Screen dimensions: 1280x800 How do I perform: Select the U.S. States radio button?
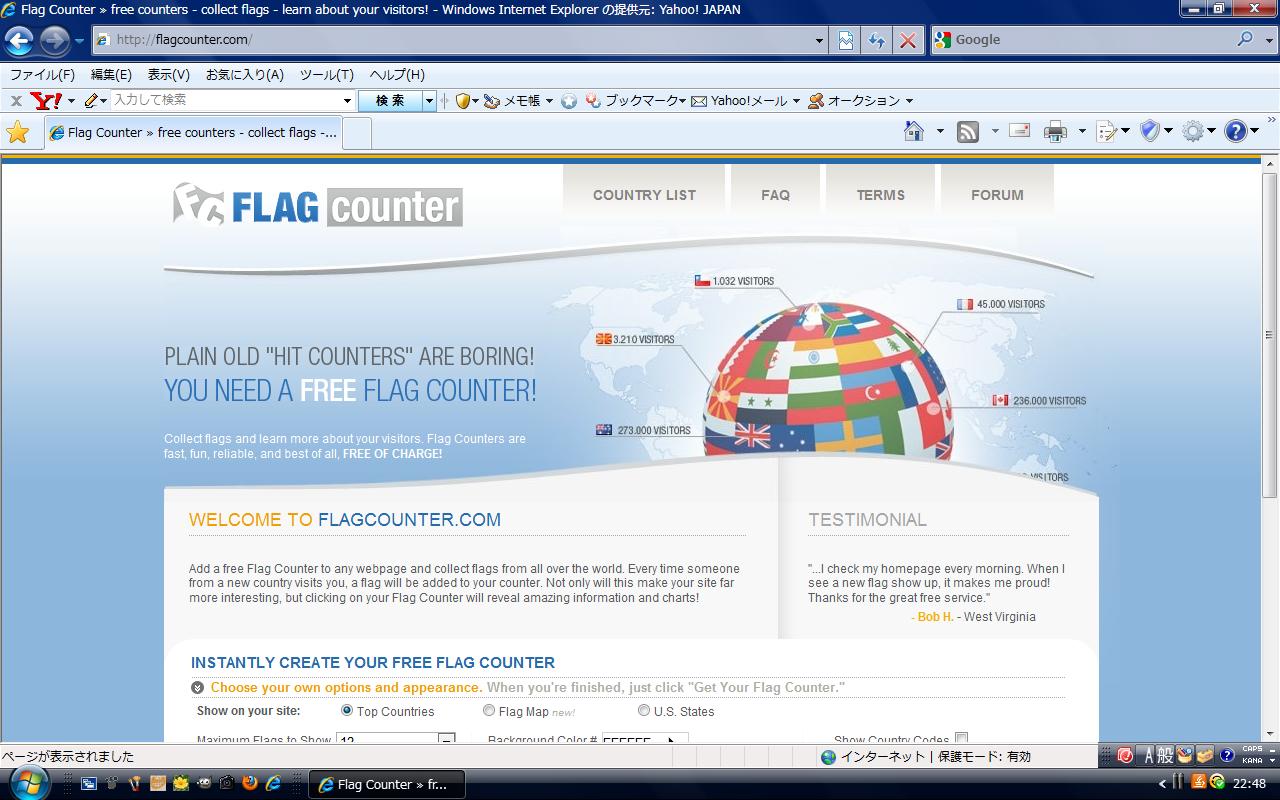click(644, 710)
